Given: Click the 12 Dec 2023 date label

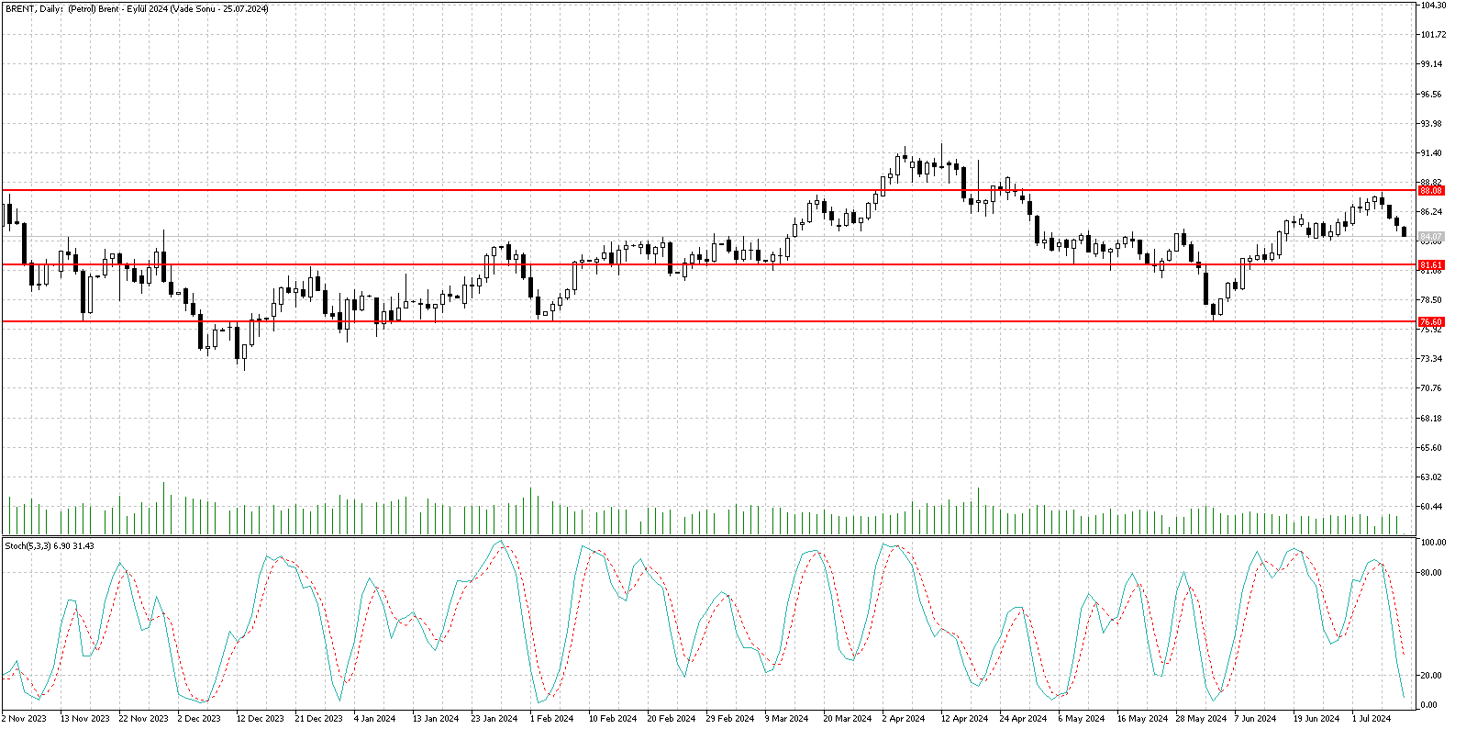Looking at the screenshot, I should pyautogui.click(x=260, y=718).
